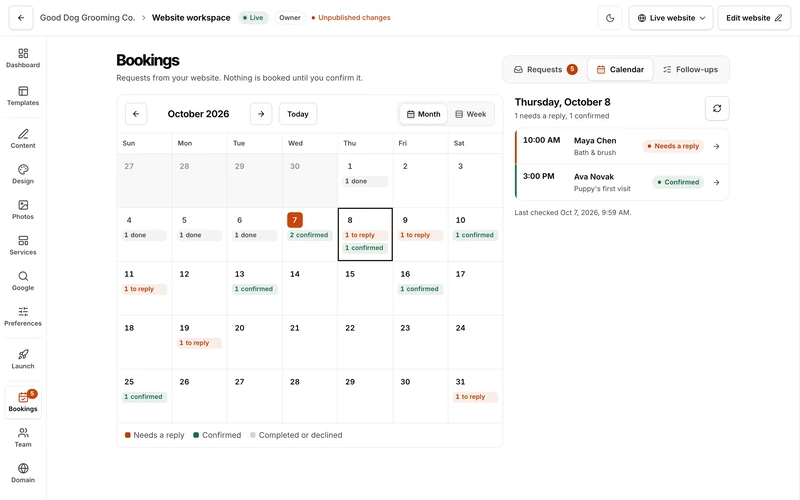Click "1 done" on October 6
The height and width of the screenshot is (500, 800).
click(x=255, y=235)
